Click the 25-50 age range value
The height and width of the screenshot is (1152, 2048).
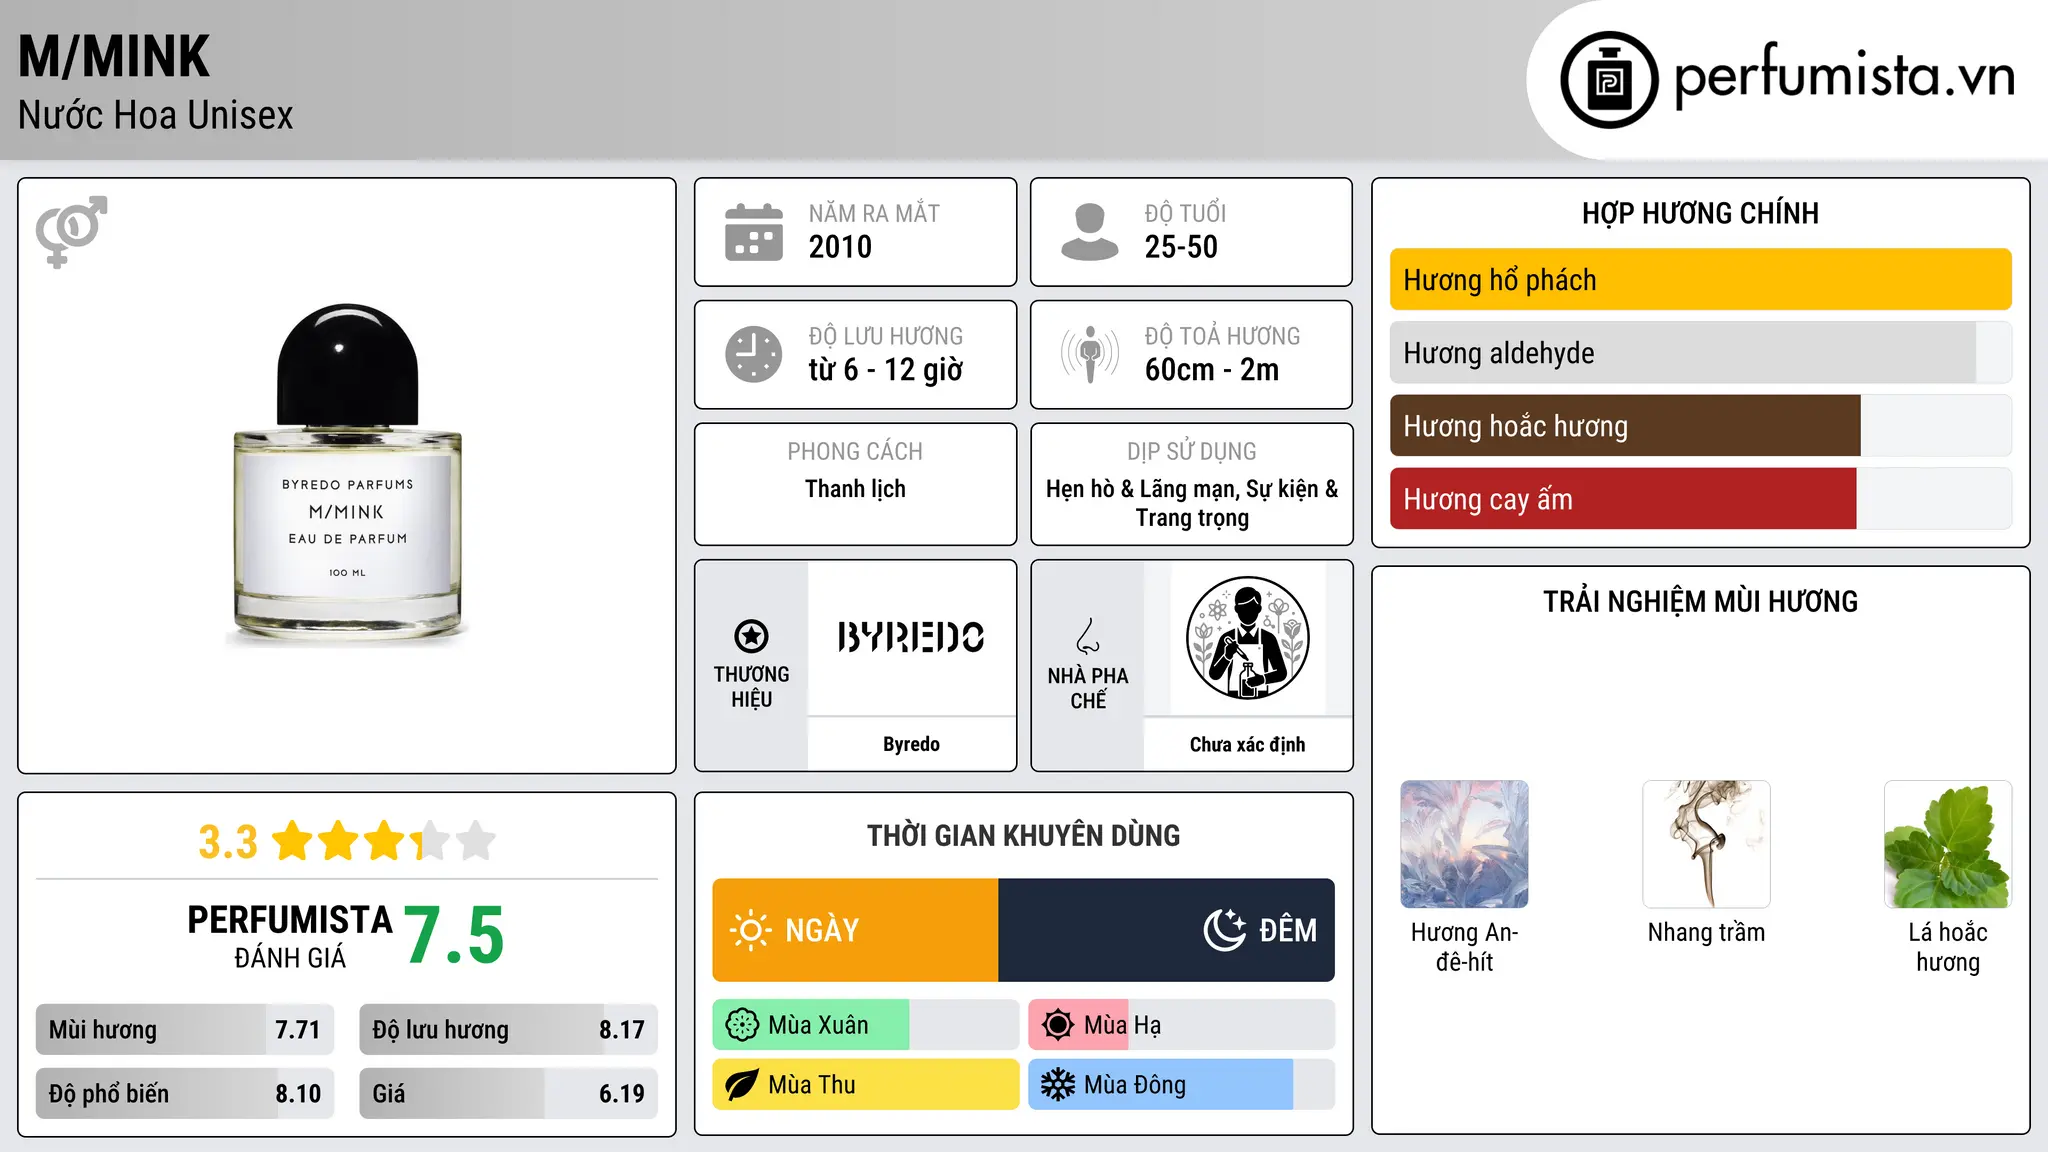click(x=1181, y=247)
